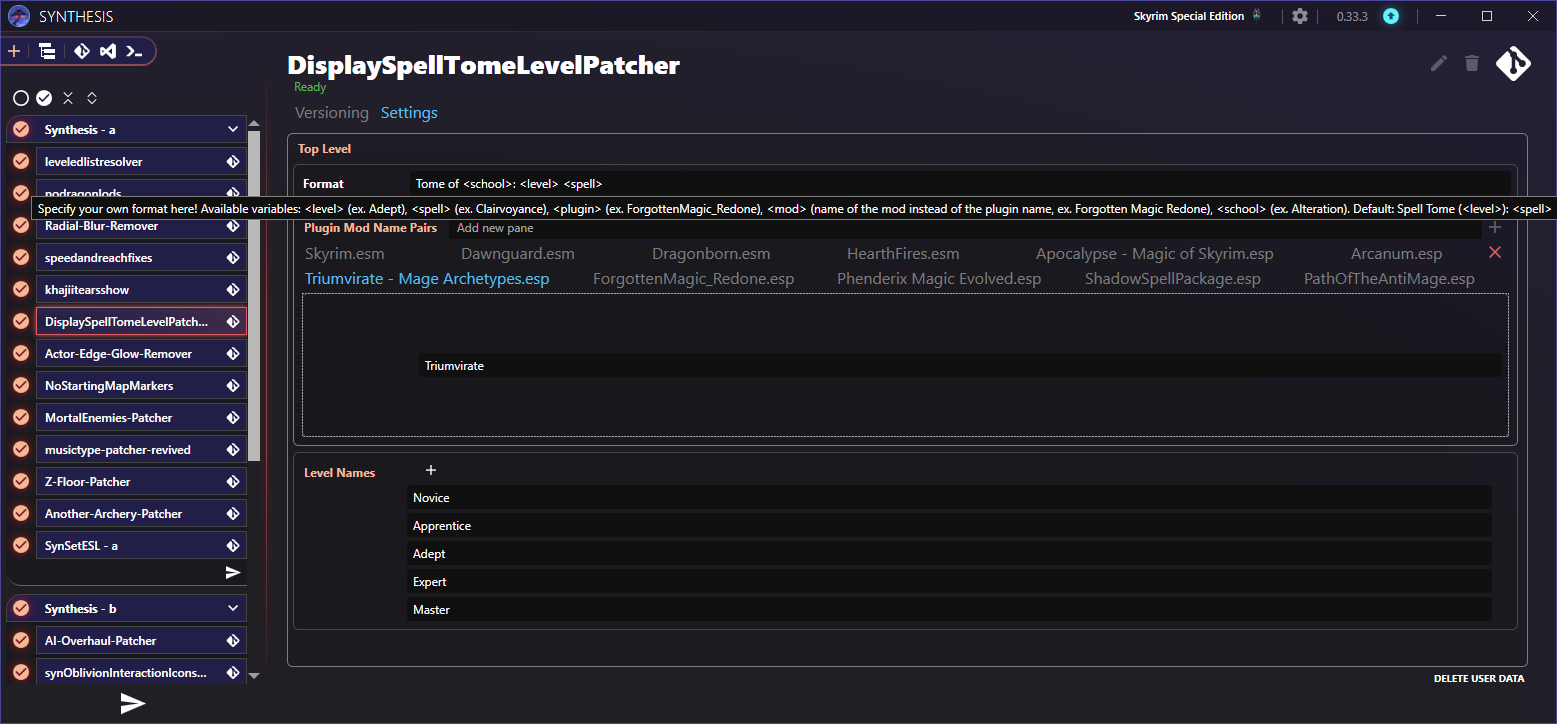1557x724 pixels.
Task: Toggle the check for SynSetESL - a
Action: [x=21, y=546]
